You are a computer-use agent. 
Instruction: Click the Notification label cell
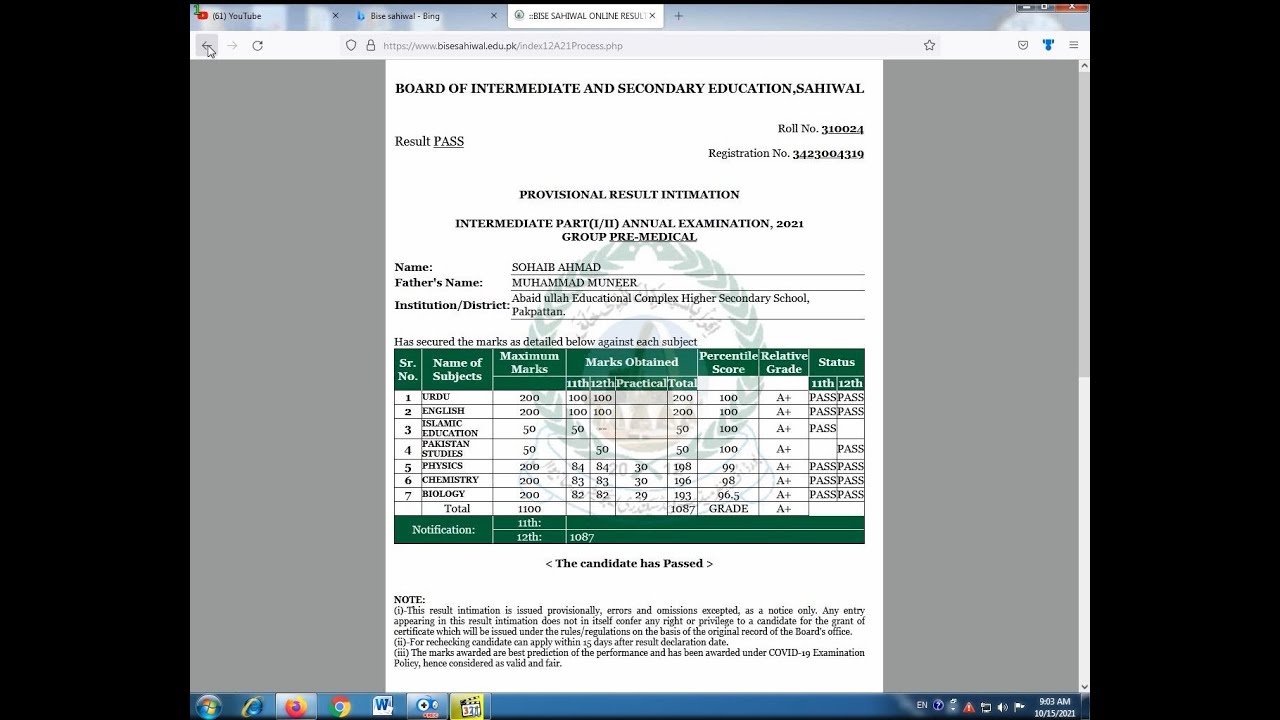pos(443,530)
